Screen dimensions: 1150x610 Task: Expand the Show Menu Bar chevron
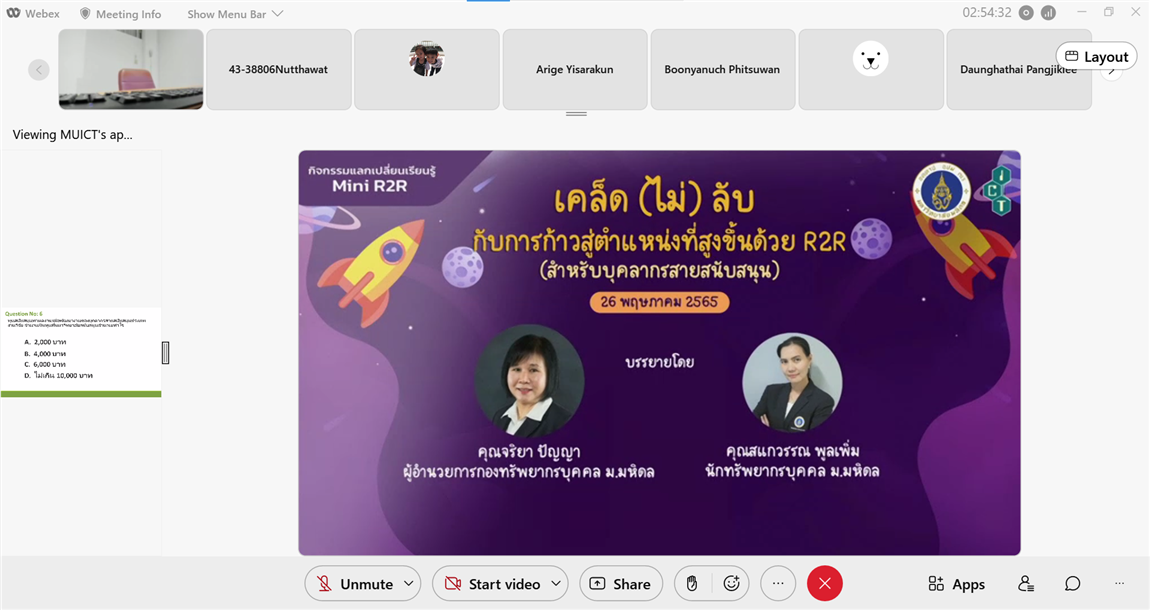(x=277, y=14)
